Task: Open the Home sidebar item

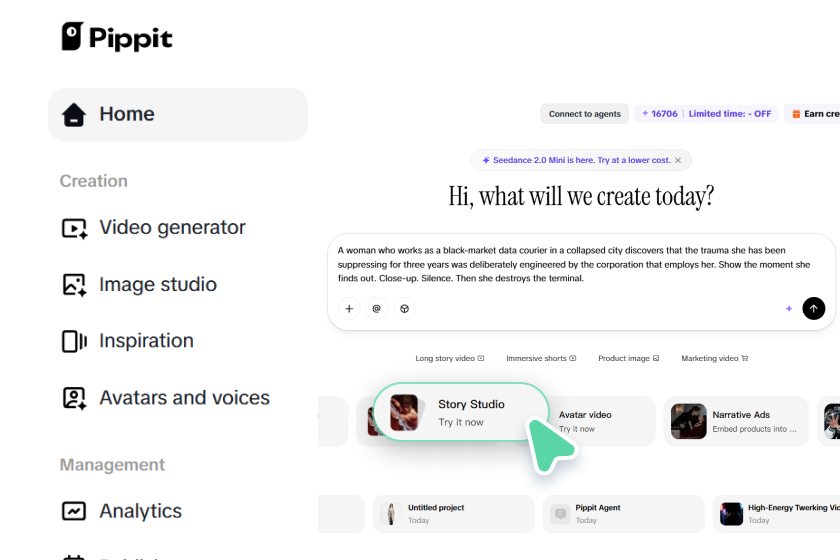Action: (x=178, y=114)
